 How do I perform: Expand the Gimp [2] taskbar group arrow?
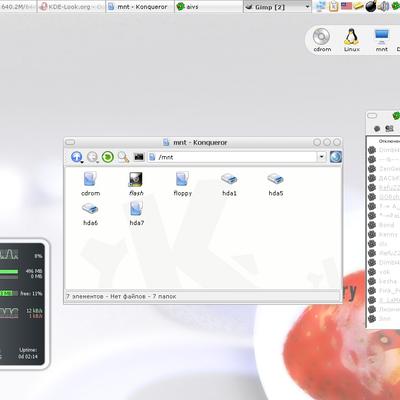tap(307, 7)
